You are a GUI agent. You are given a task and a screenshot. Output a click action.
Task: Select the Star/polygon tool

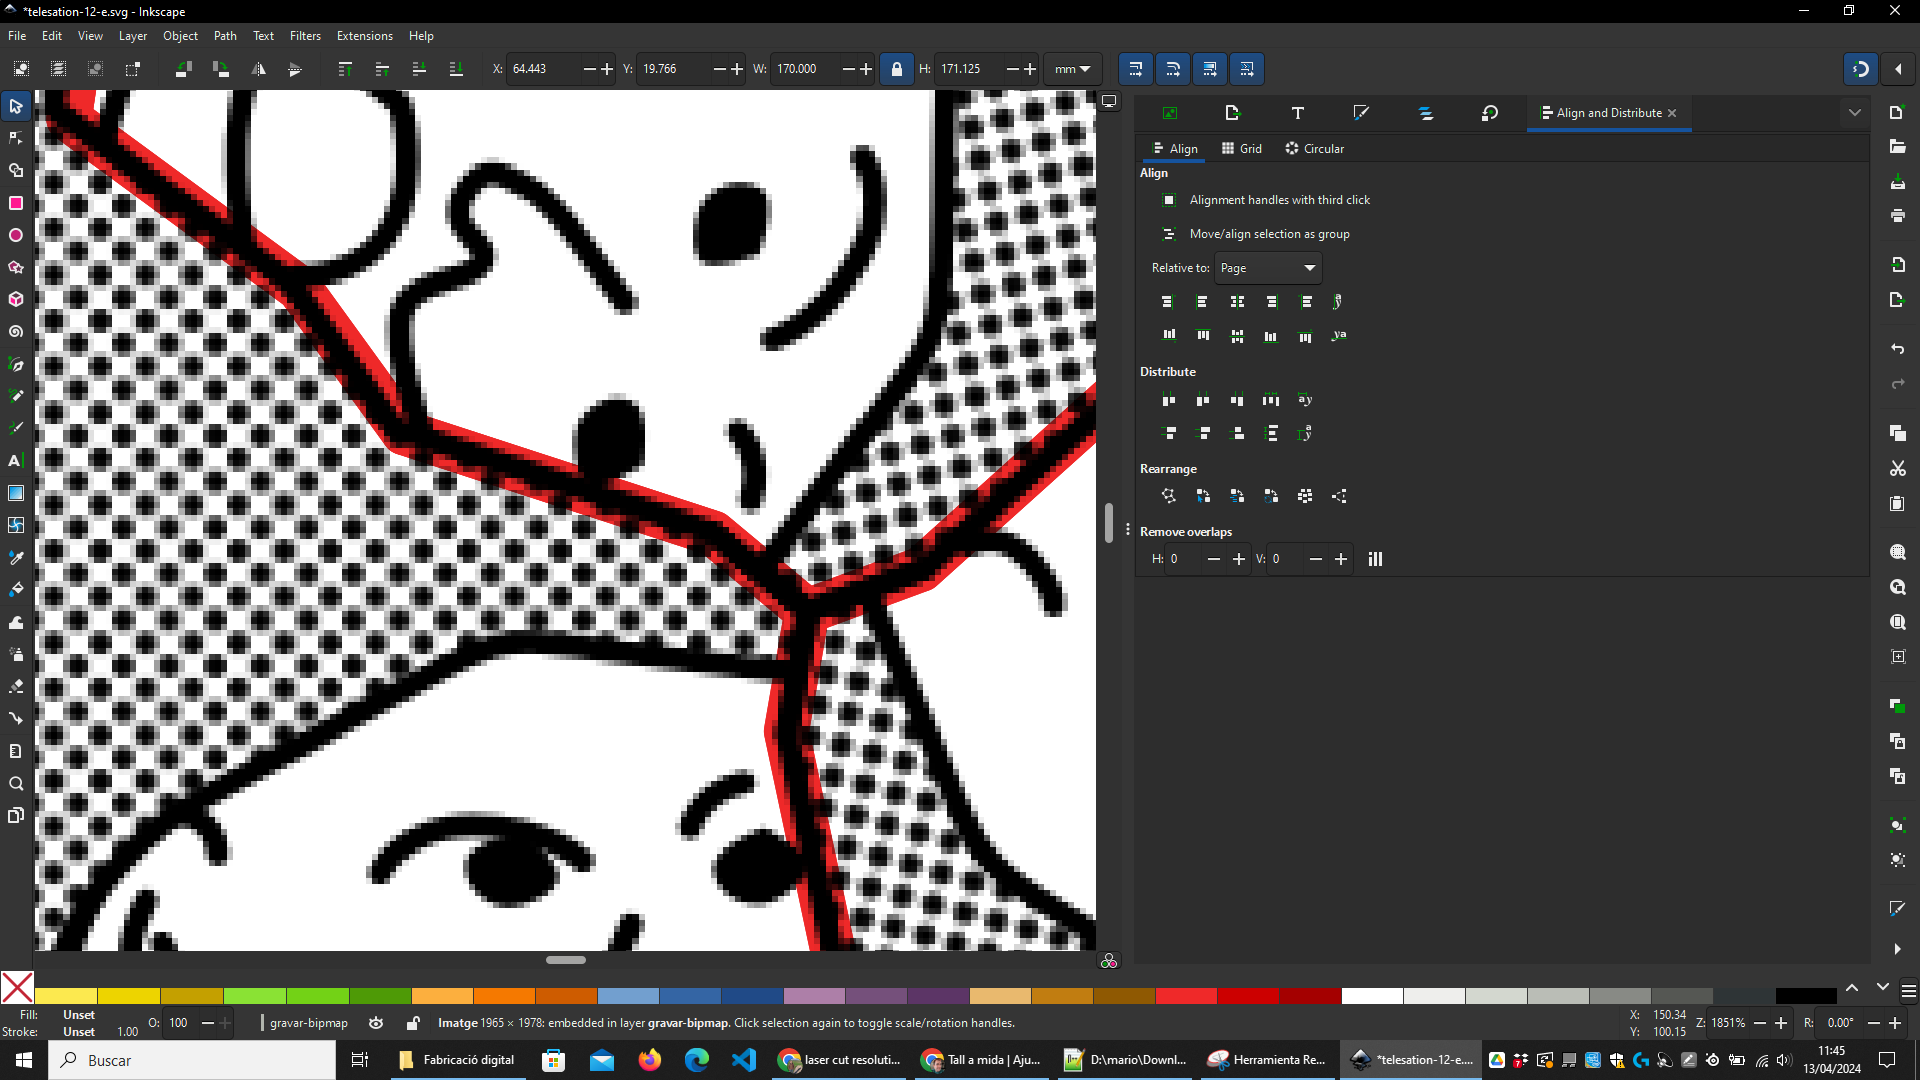point(16,267)
